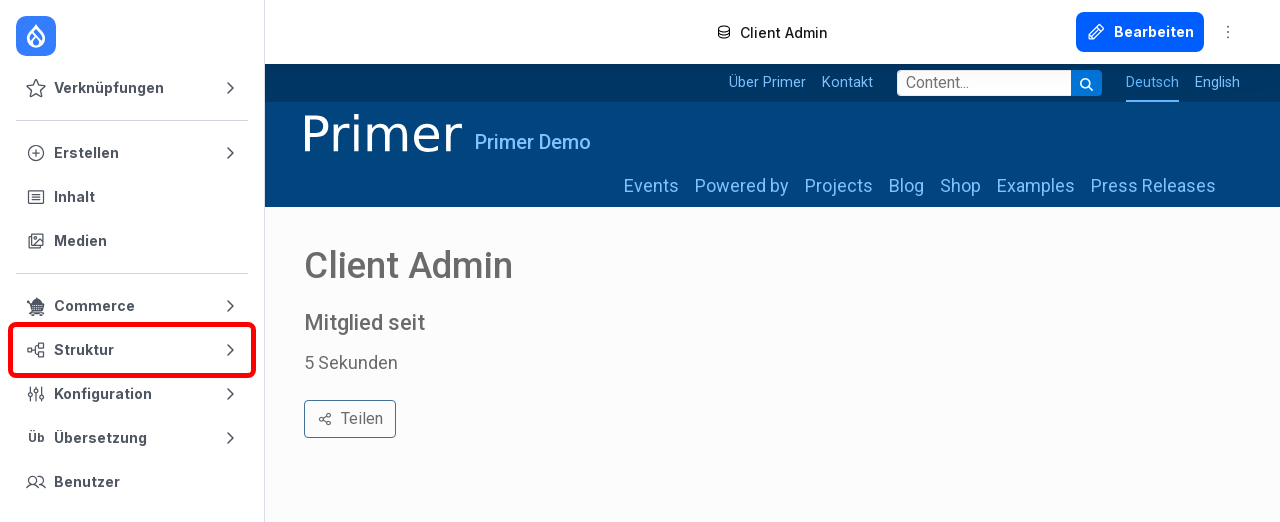Screen dimensions: 1280x522
Task: Open Verknüpfungen in the sidebar
Action: tap(132, 88)
